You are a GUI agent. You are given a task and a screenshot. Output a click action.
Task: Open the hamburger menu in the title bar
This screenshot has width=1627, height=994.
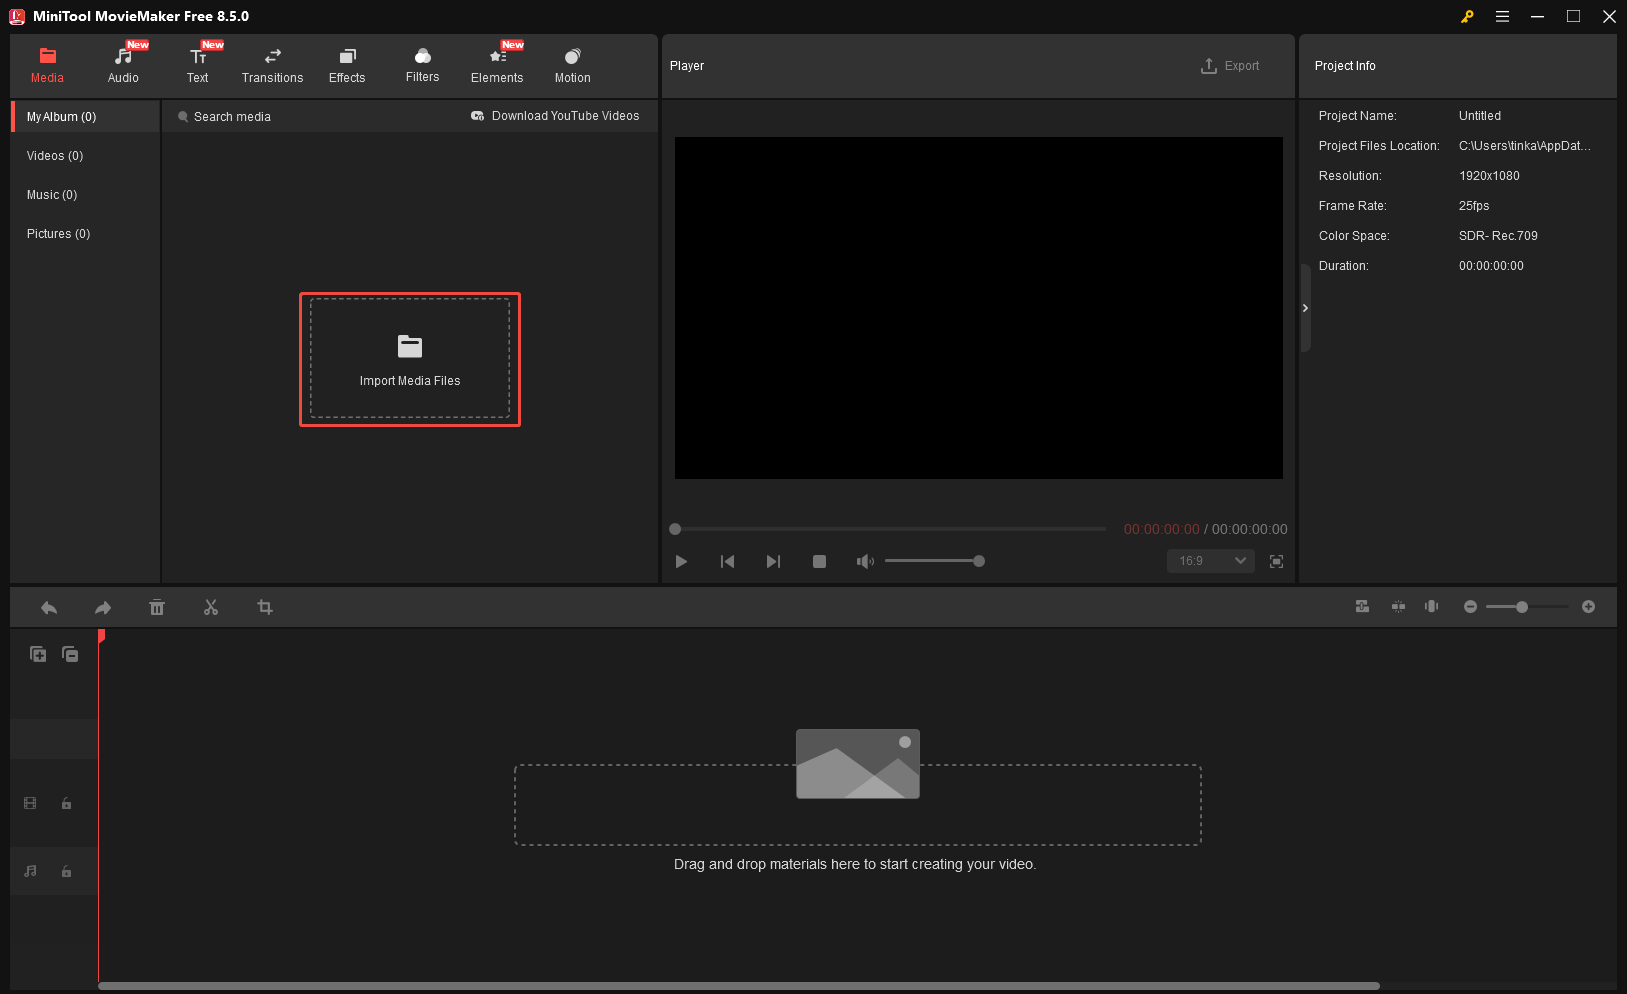pyautogui.click(x=1502, y=16)
